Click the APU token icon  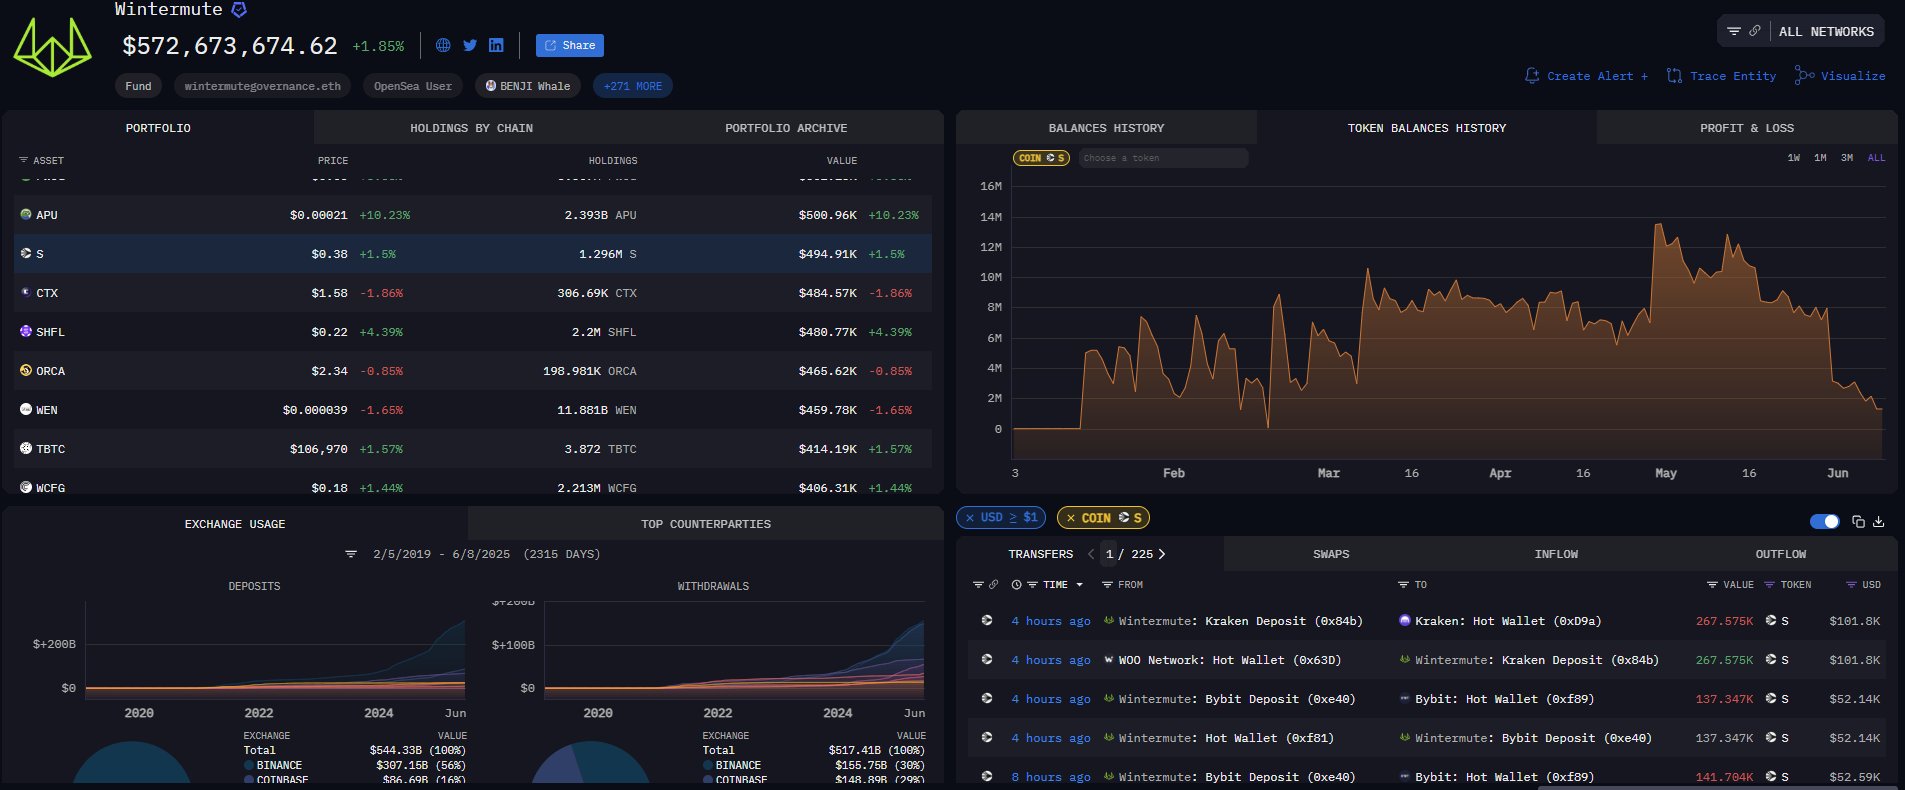[x=26, y=214]
